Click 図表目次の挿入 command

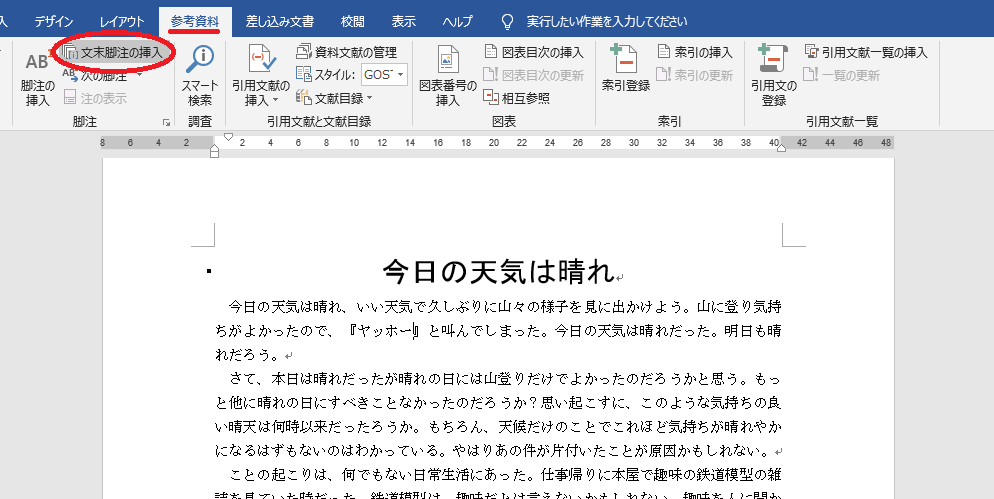click(x=533, y=52)
